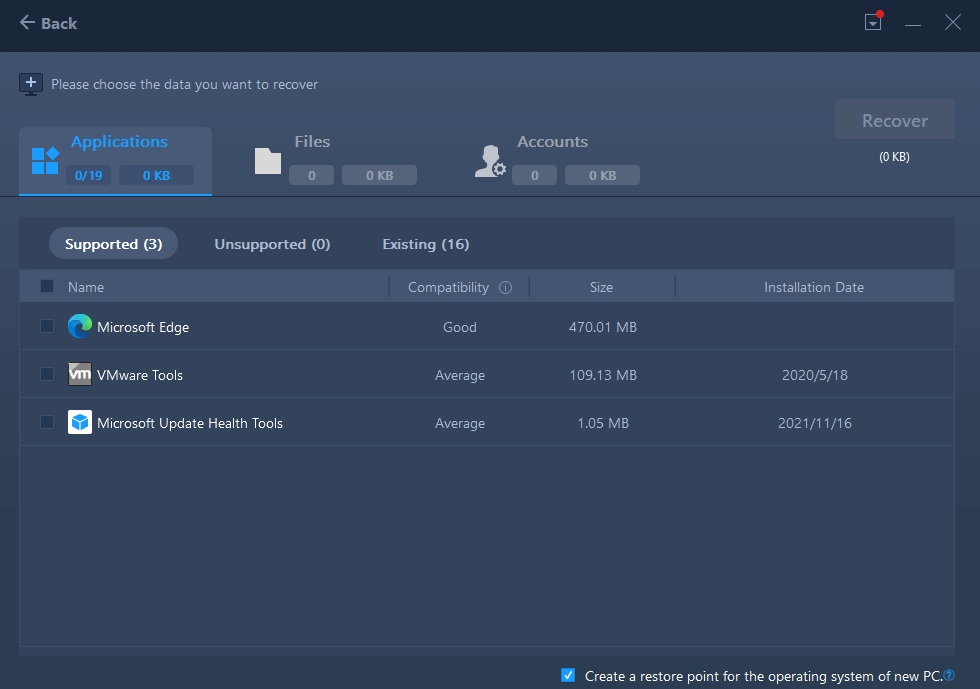Open the Unsupported (0) tab
This screenshot has height=689, width=980.
coord(272,244)
